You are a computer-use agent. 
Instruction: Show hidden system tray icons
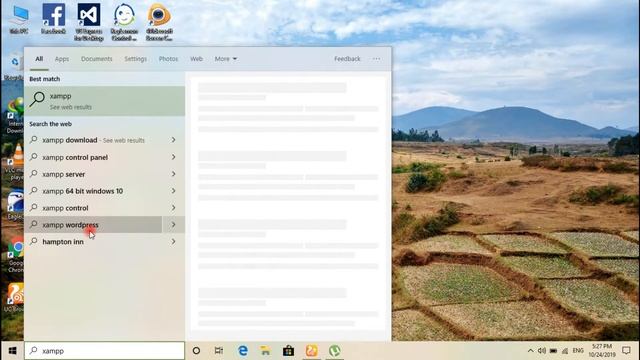point(530,351)
